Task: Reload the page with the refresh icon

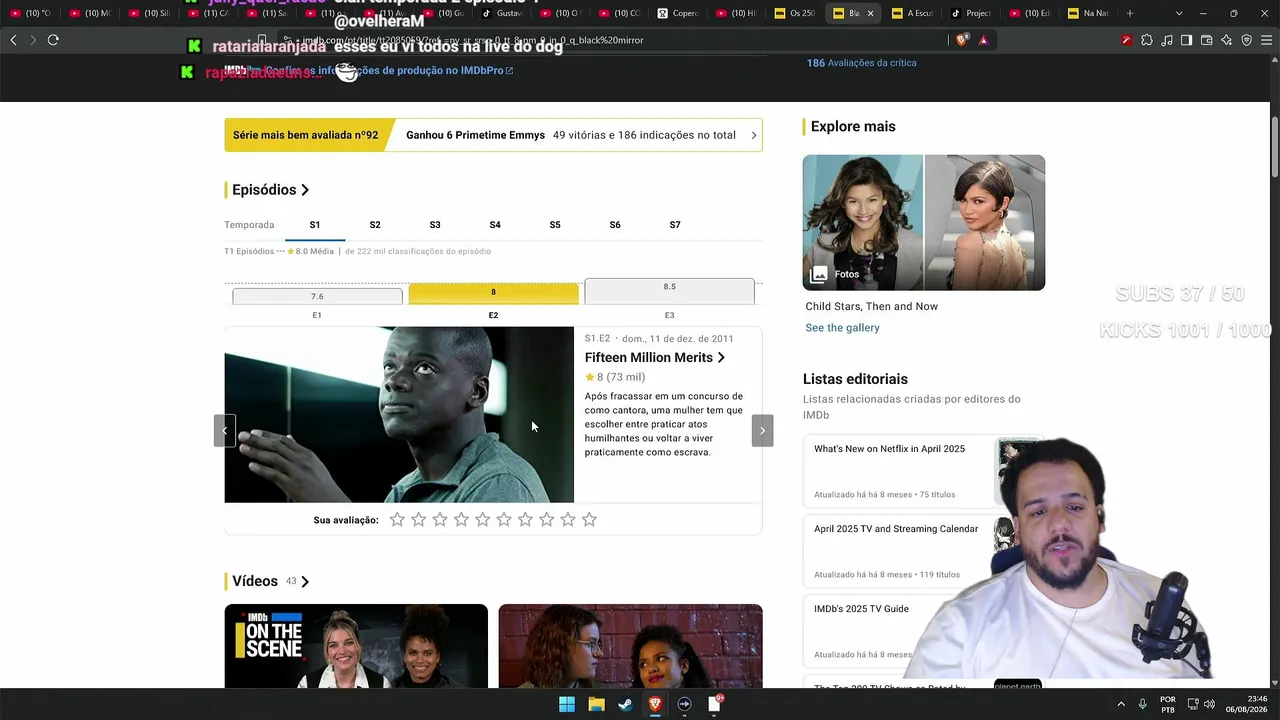Action: coord(53,40)
